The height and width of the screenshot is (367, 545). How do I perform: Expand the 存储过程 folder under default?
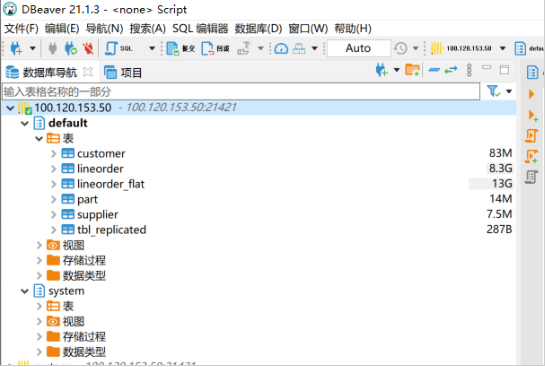point(39,260)
